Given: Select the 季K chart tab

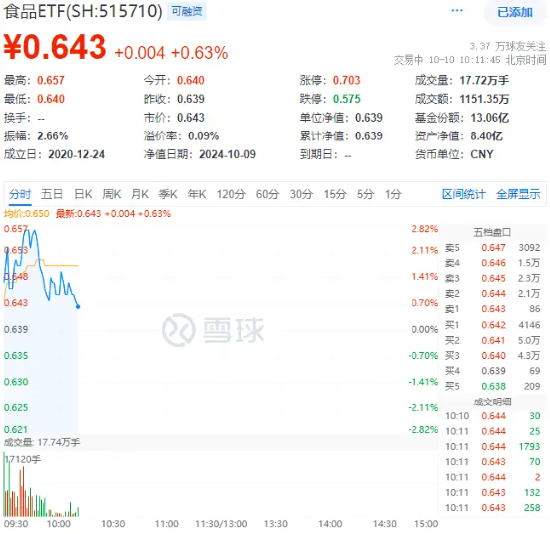Looking at the screenshot, I should (168, 194).
